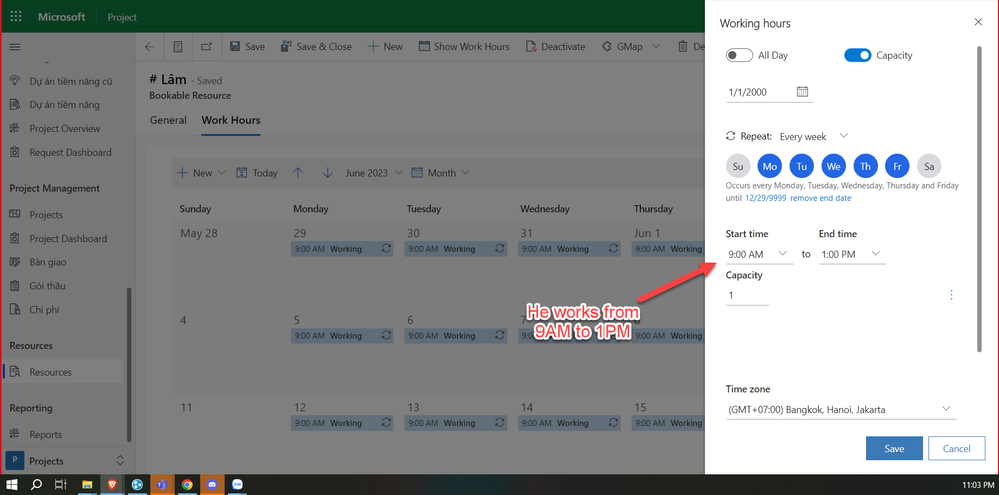Open record in new window icon

tap(206, 47)
